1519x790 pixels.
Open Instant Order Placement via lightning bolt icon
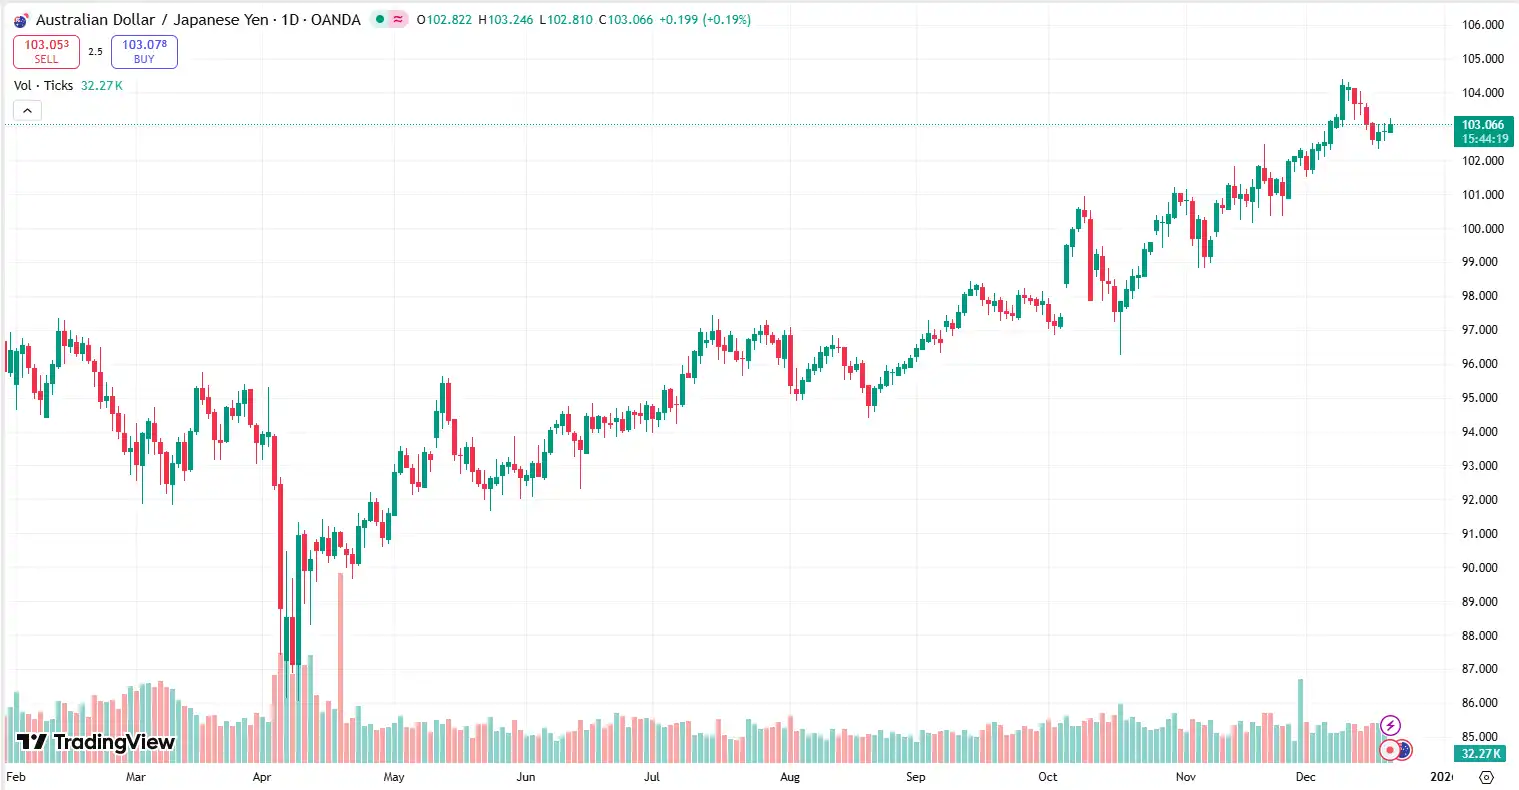pyautogui.click(x=1390, y=724)
